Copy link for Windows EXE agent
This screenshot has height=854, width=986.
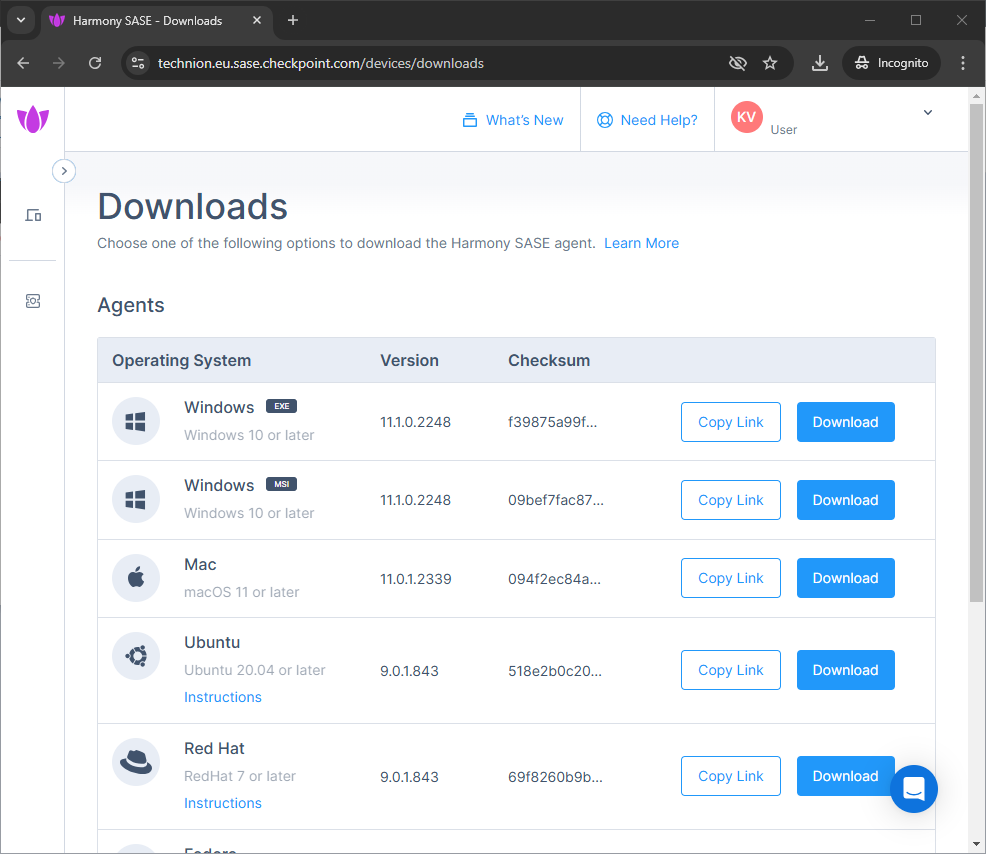(x=731, y=422)
